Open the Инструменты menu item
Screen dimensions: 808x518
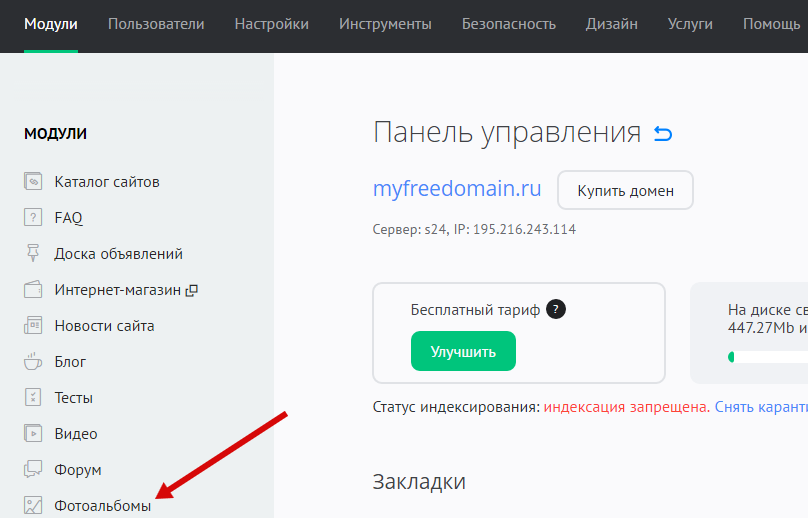pyautogui.click(x=385, y=24)
